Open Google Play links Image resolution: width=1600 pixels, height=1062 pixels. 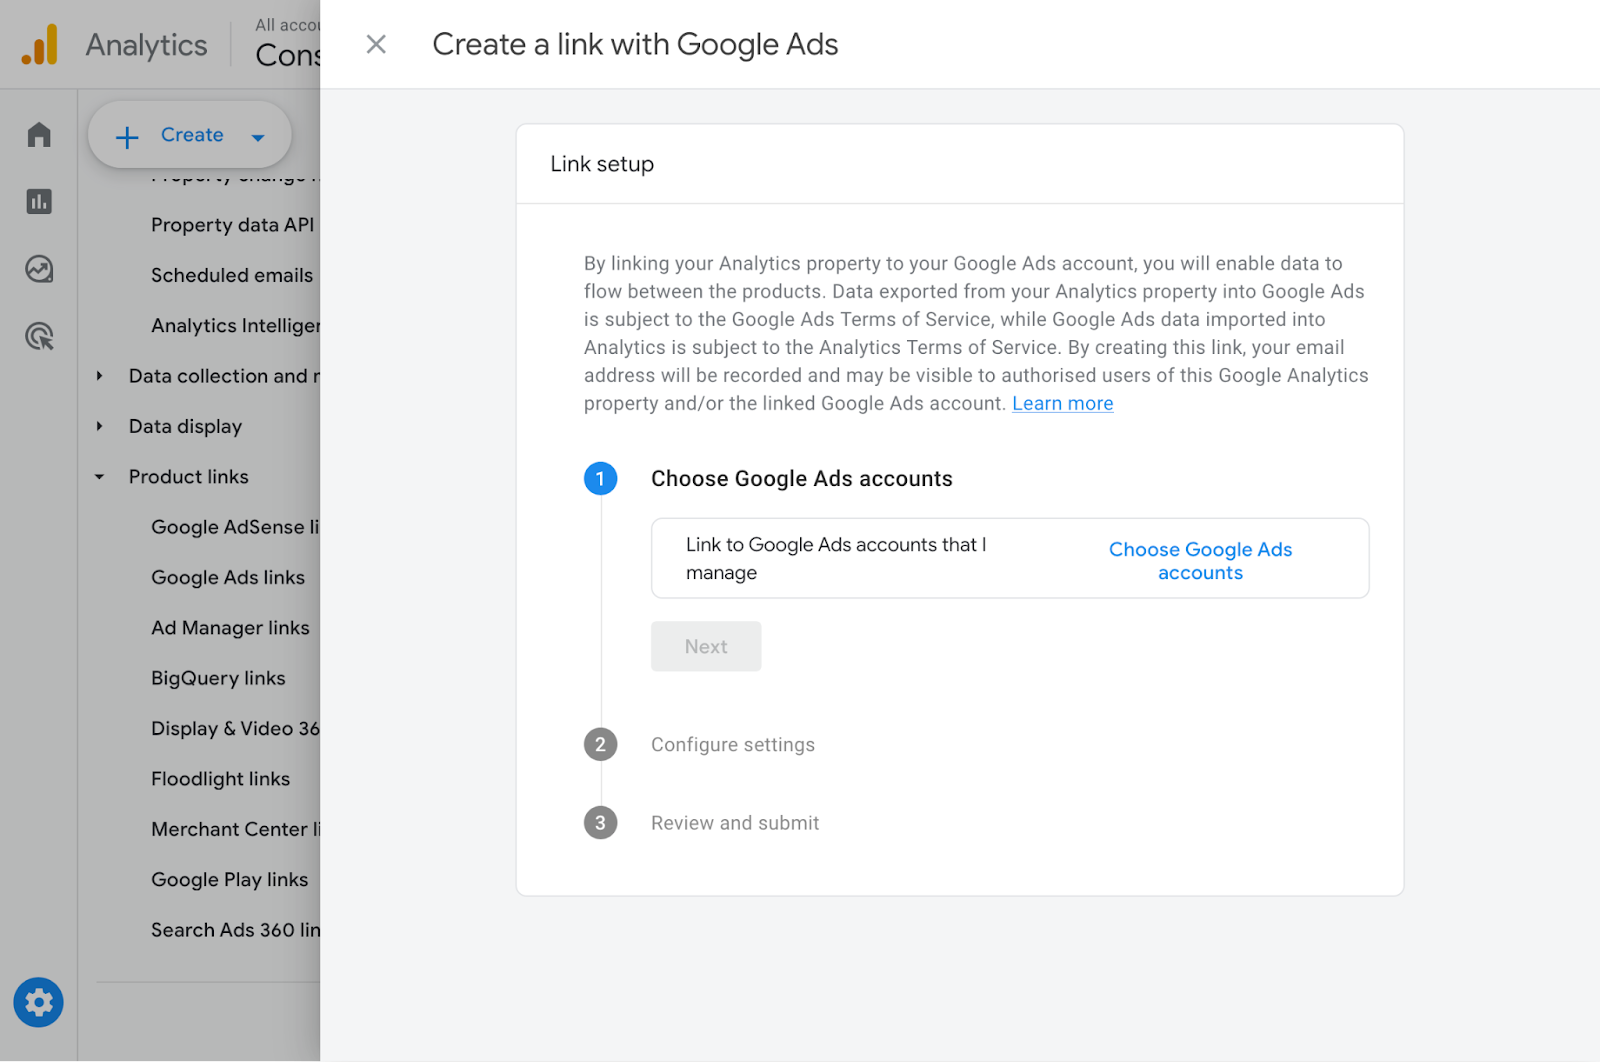[230, 880]
